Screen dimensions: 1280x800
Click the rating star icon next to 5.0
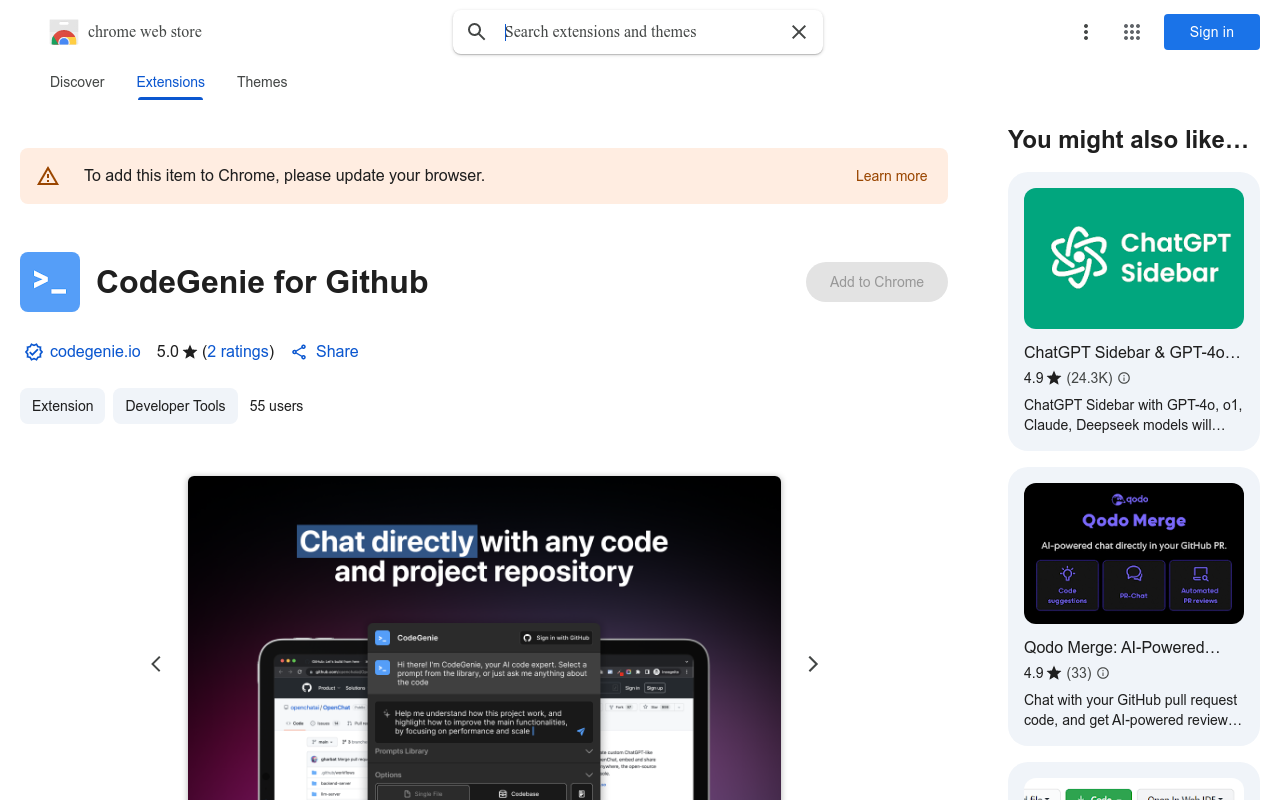coord(190,352)
